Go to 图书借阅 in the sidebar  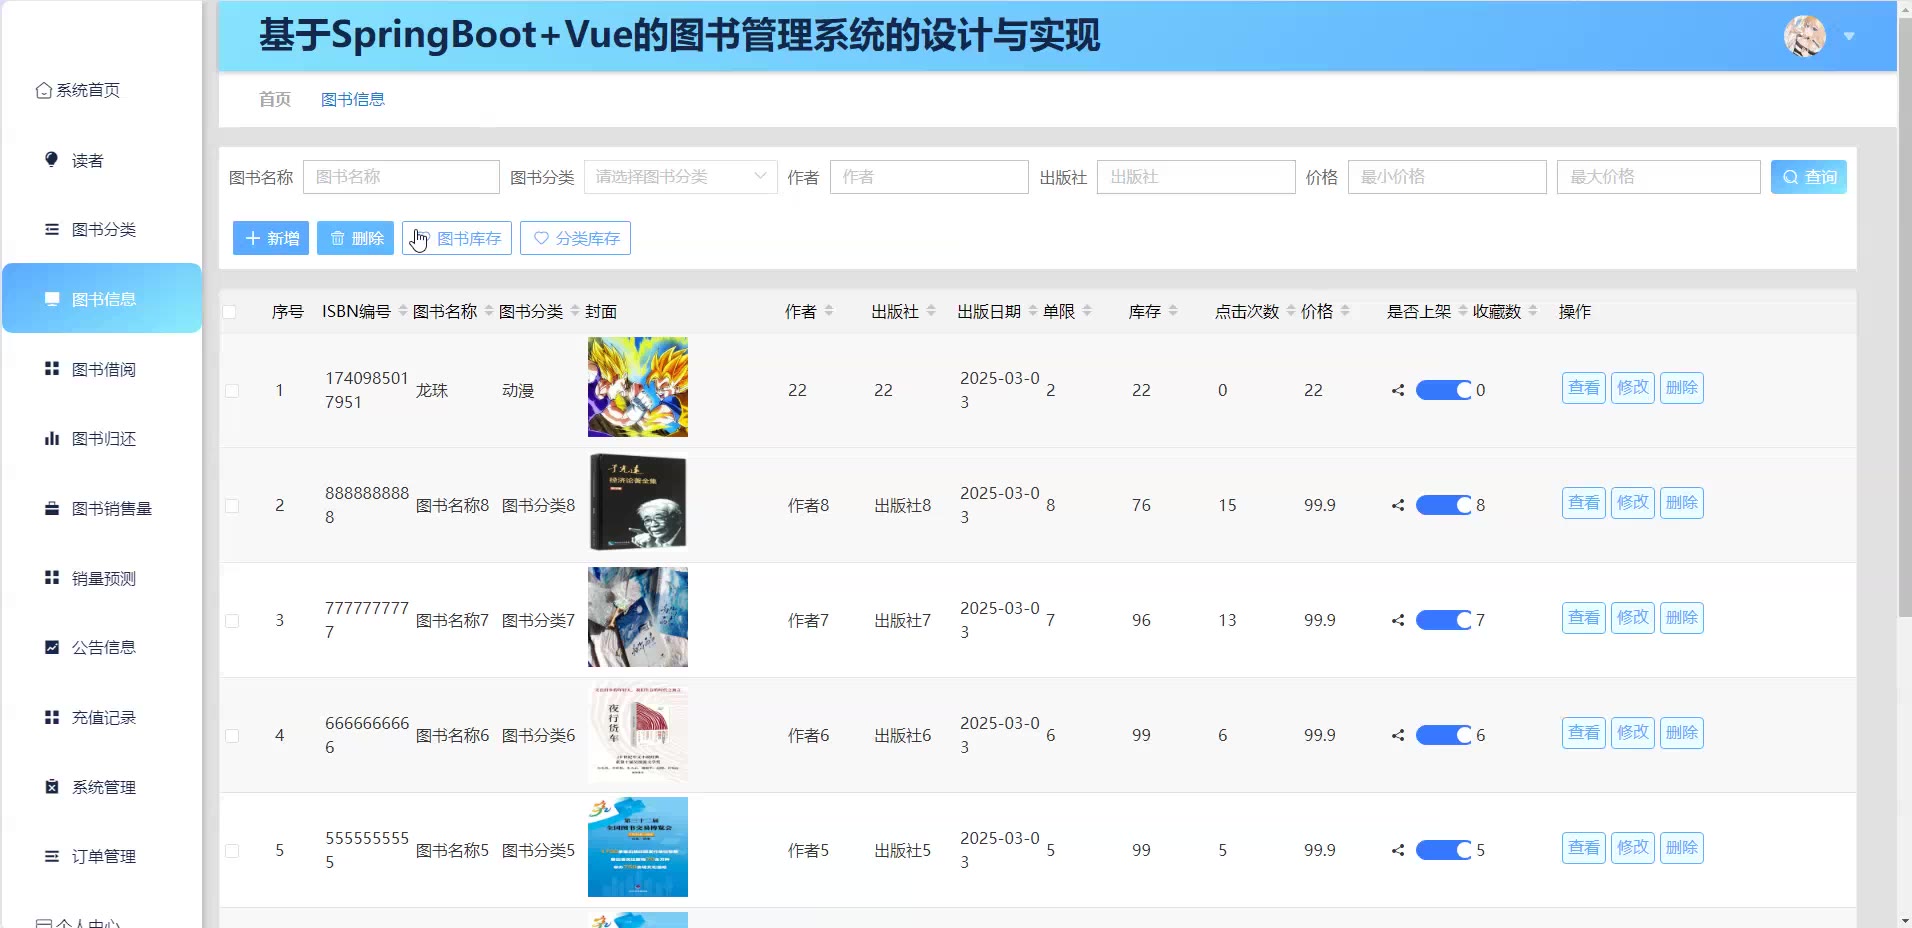(102, 369)
